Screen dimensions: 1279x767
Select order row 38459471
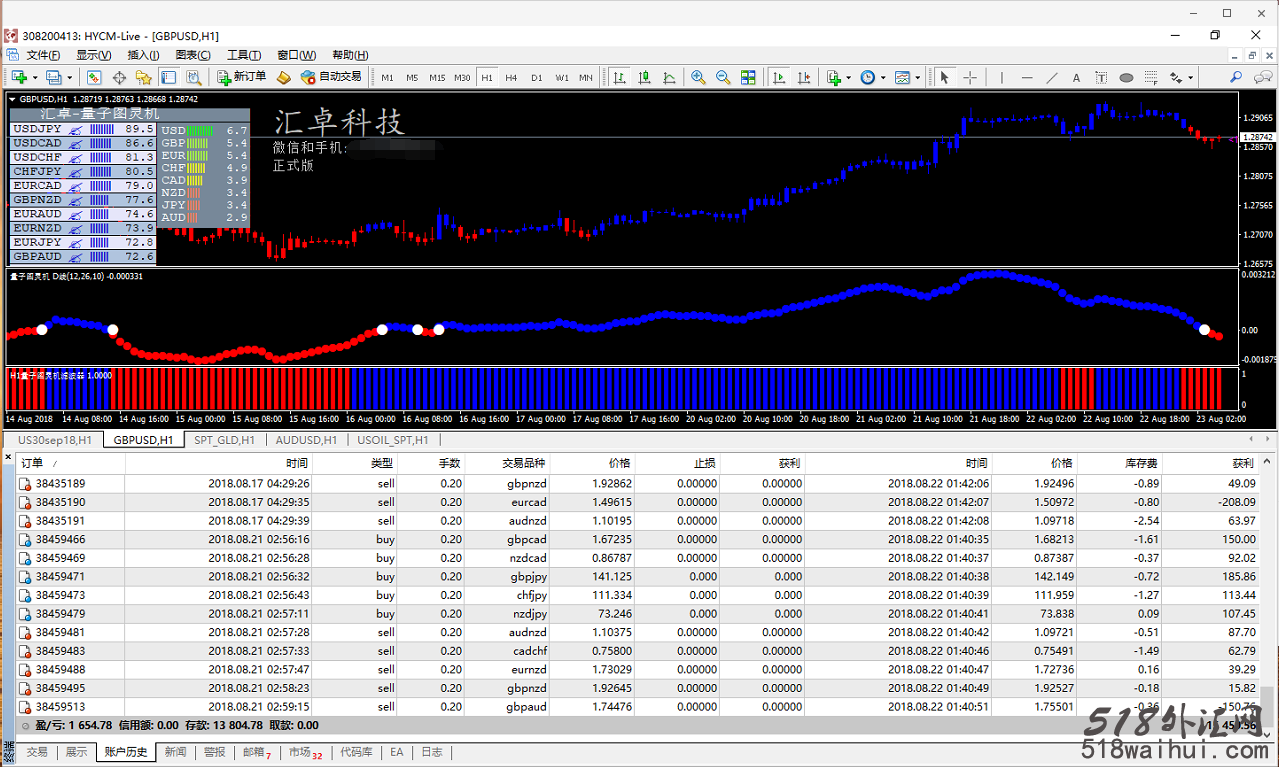(60, 577)
